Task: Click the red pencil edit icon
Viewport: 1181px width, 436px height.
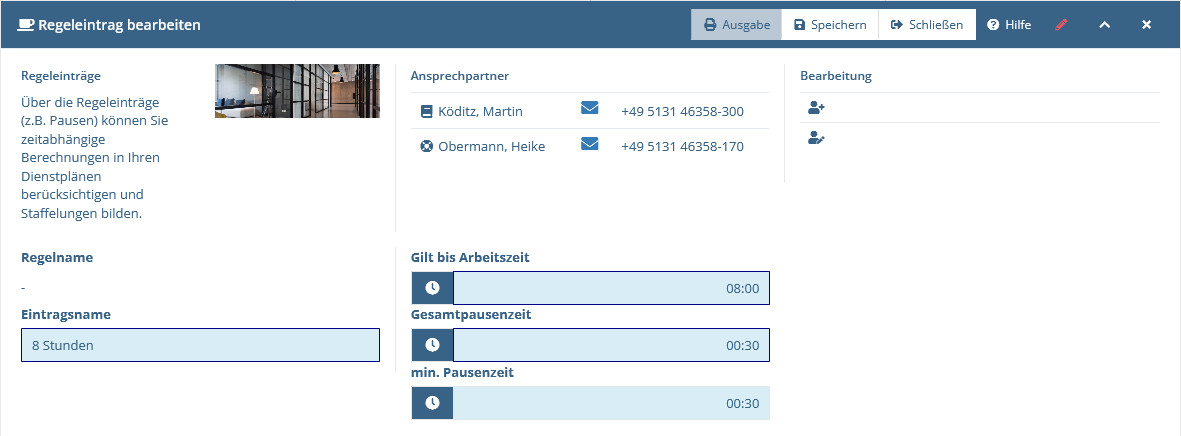Action: (1061, 25)
